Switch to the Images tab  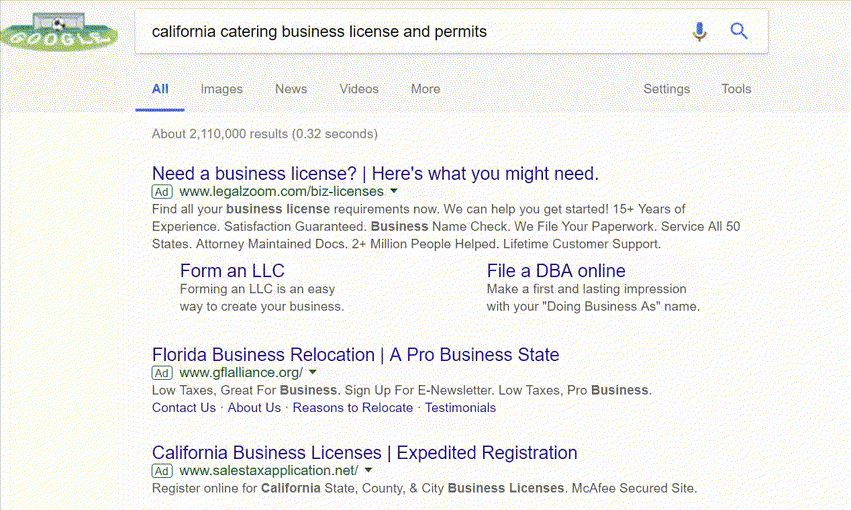221,89
